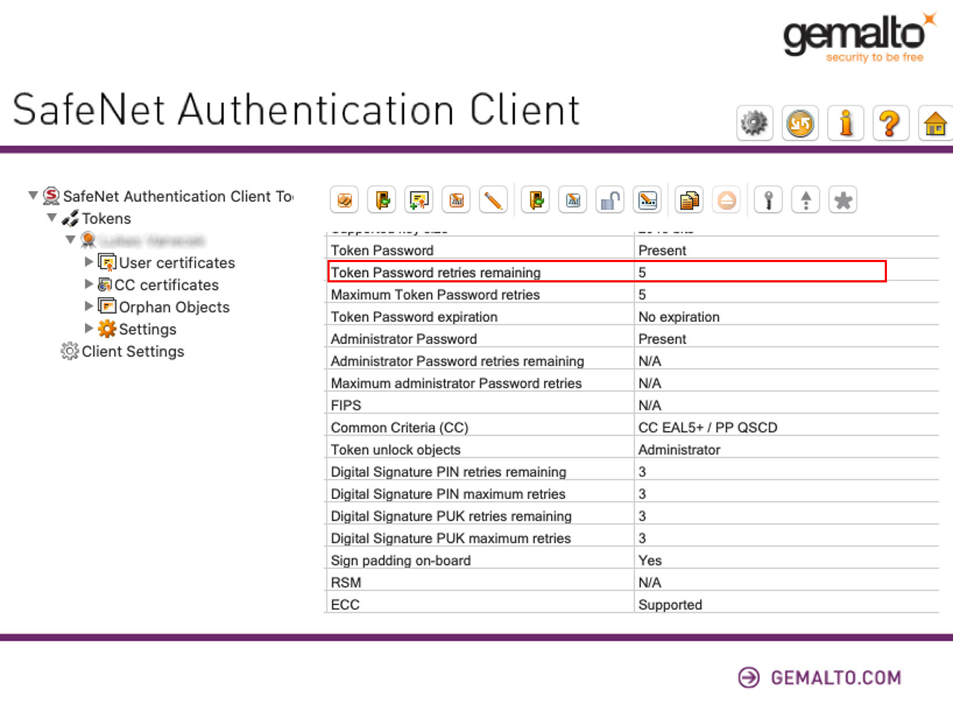Select the orange gear Settings tree item

[137, 329]
